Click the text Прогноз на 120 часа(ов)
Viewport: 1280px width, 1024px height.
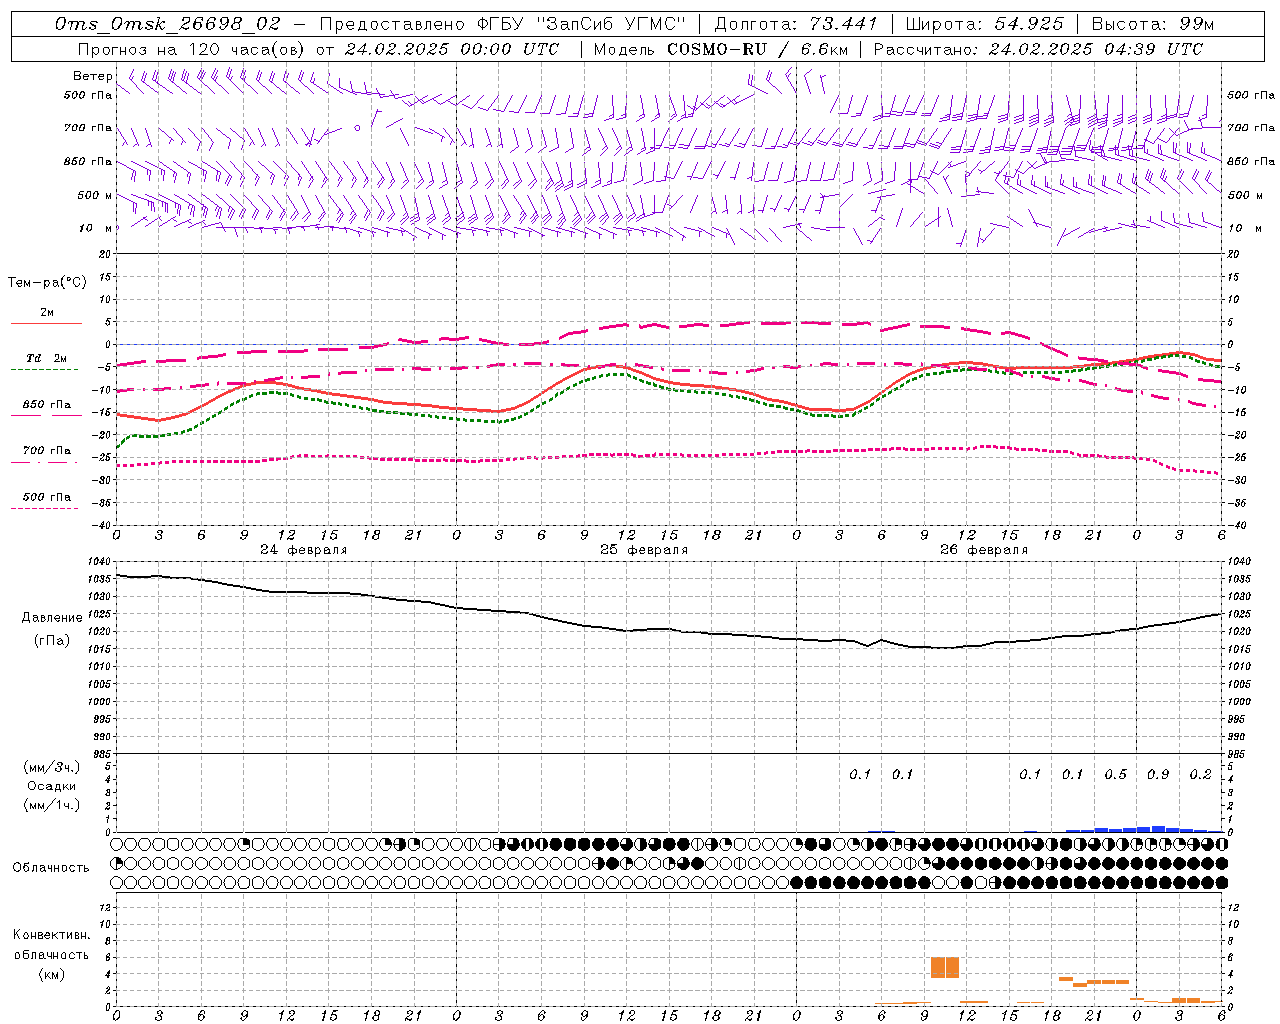[x=193, y=49]
